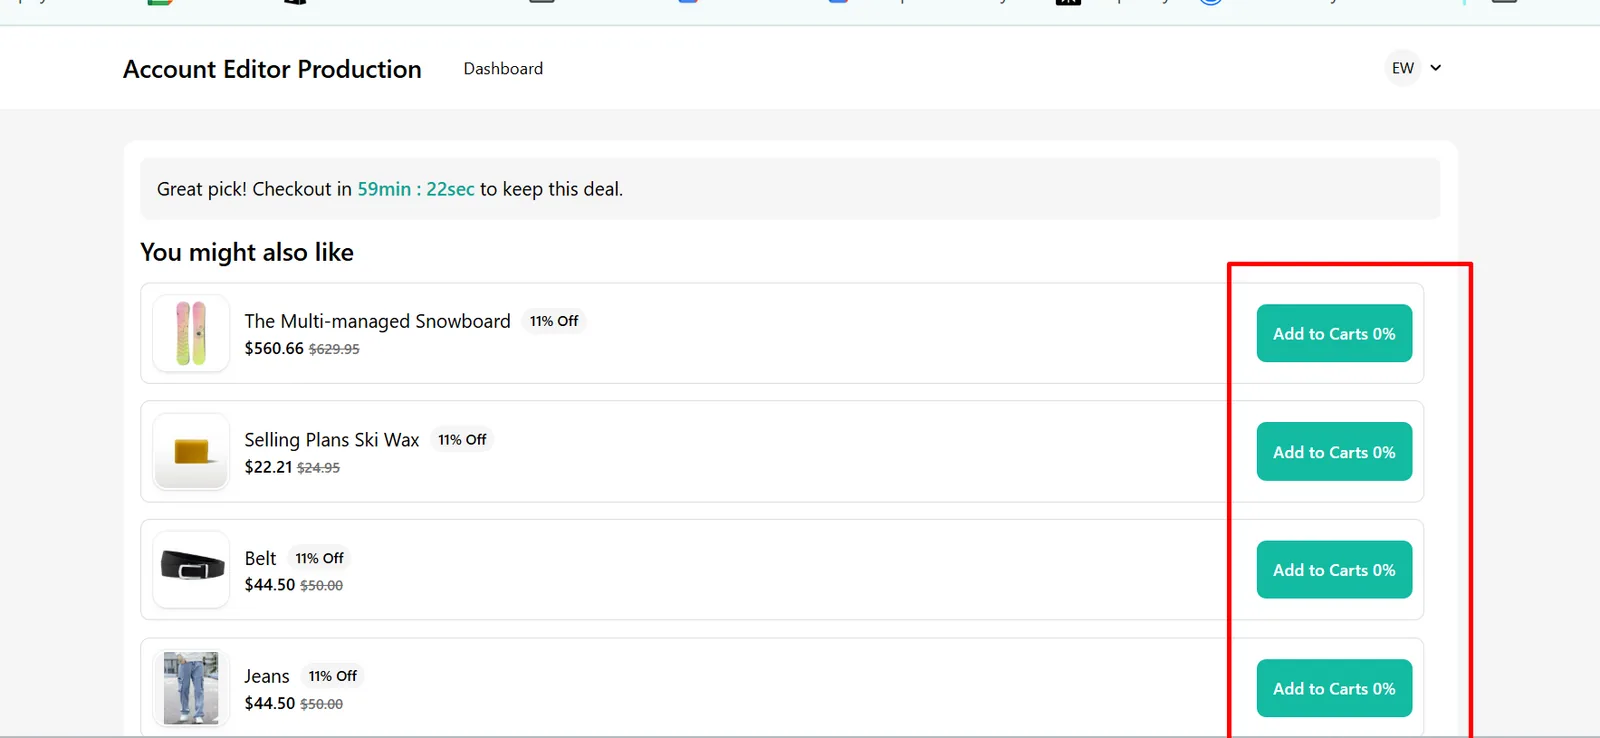This screenshot has width=1600, height=738.
Task: Open the belt product thumbnail
Action: pyautogui.click(x=191, y=570)
